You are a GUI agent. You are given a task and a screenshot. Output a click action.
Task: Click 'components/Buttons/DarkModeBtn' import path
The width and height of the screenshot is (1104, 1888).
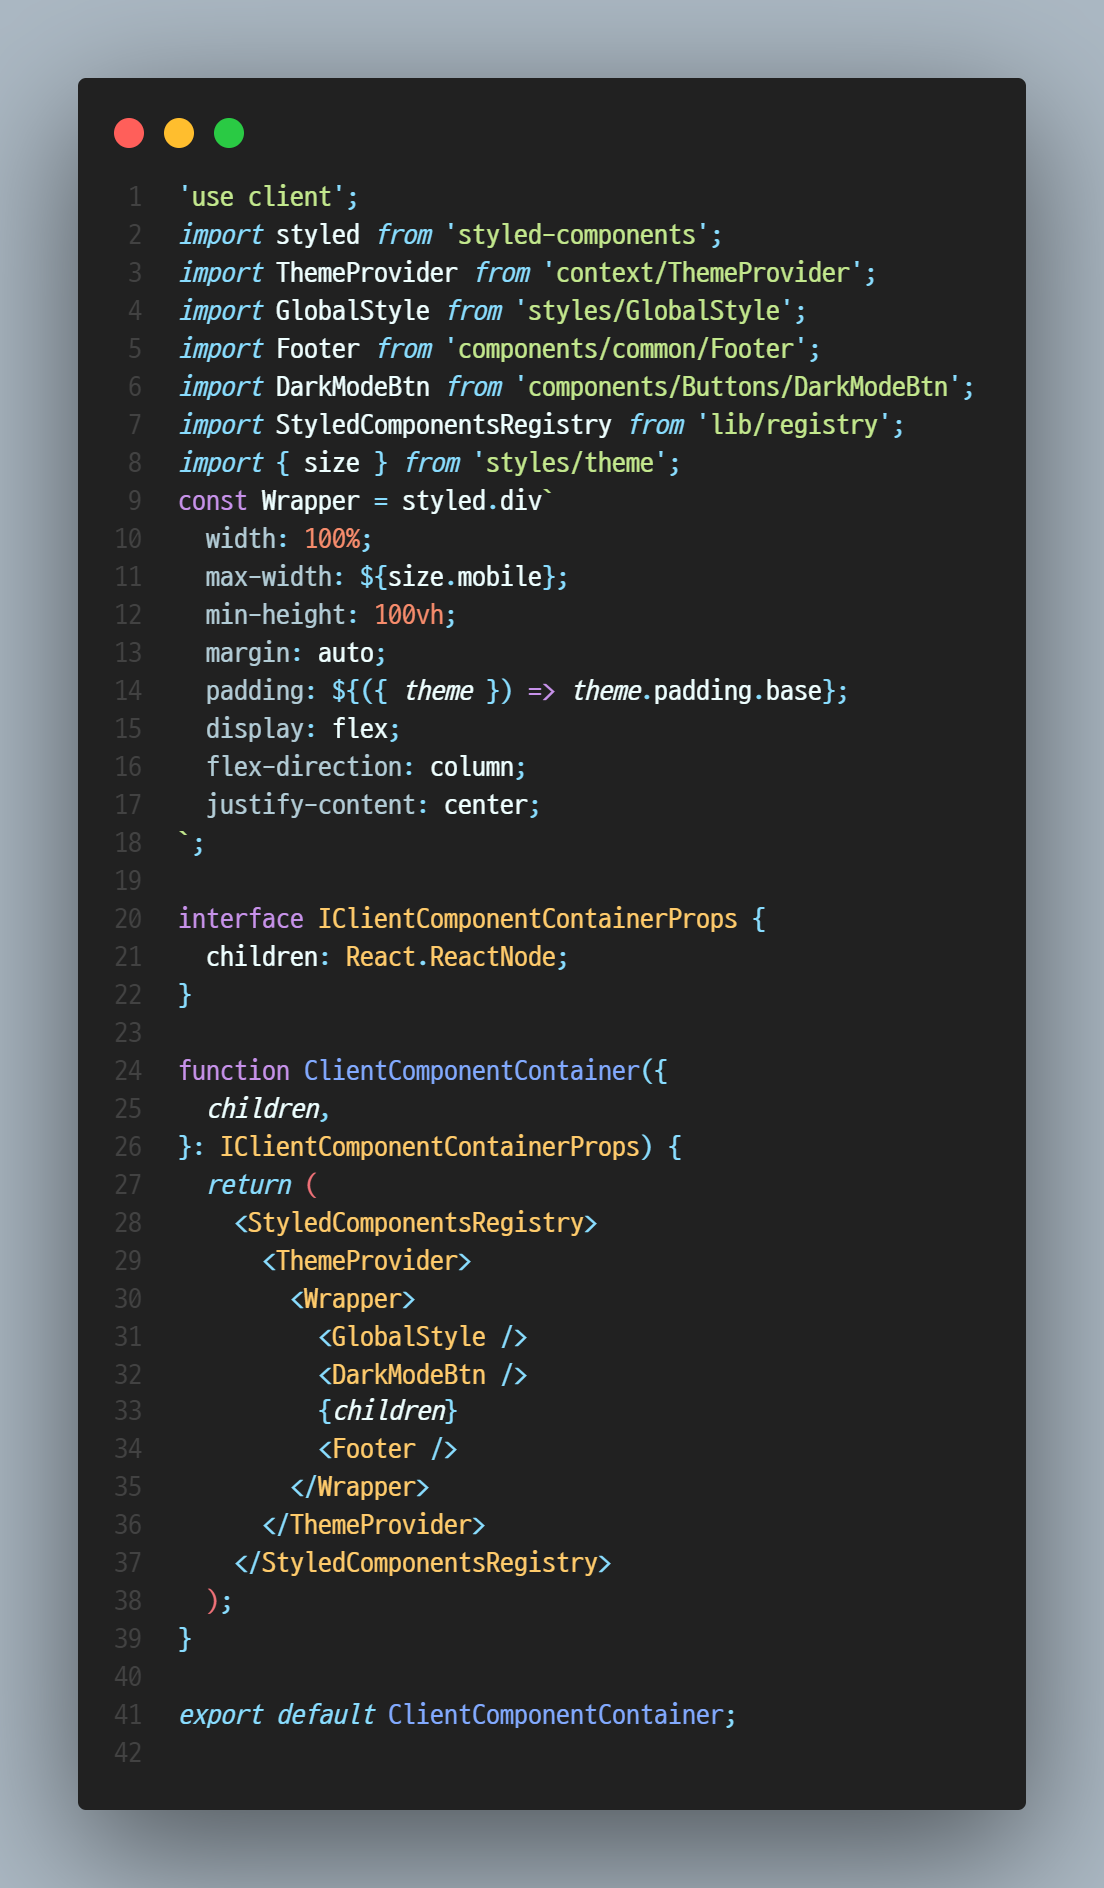[738, 387]
